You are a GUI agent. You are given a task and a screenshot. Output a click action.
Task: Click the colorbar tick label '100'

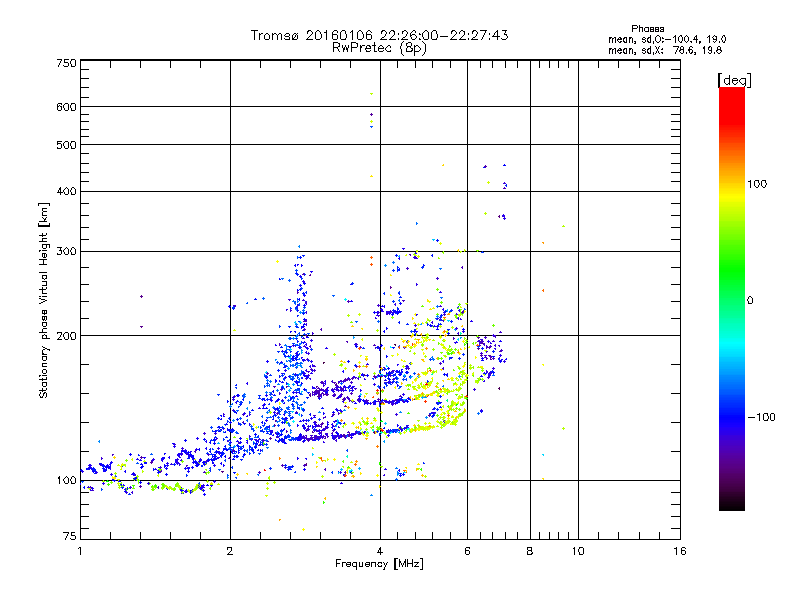coord(757,184)
